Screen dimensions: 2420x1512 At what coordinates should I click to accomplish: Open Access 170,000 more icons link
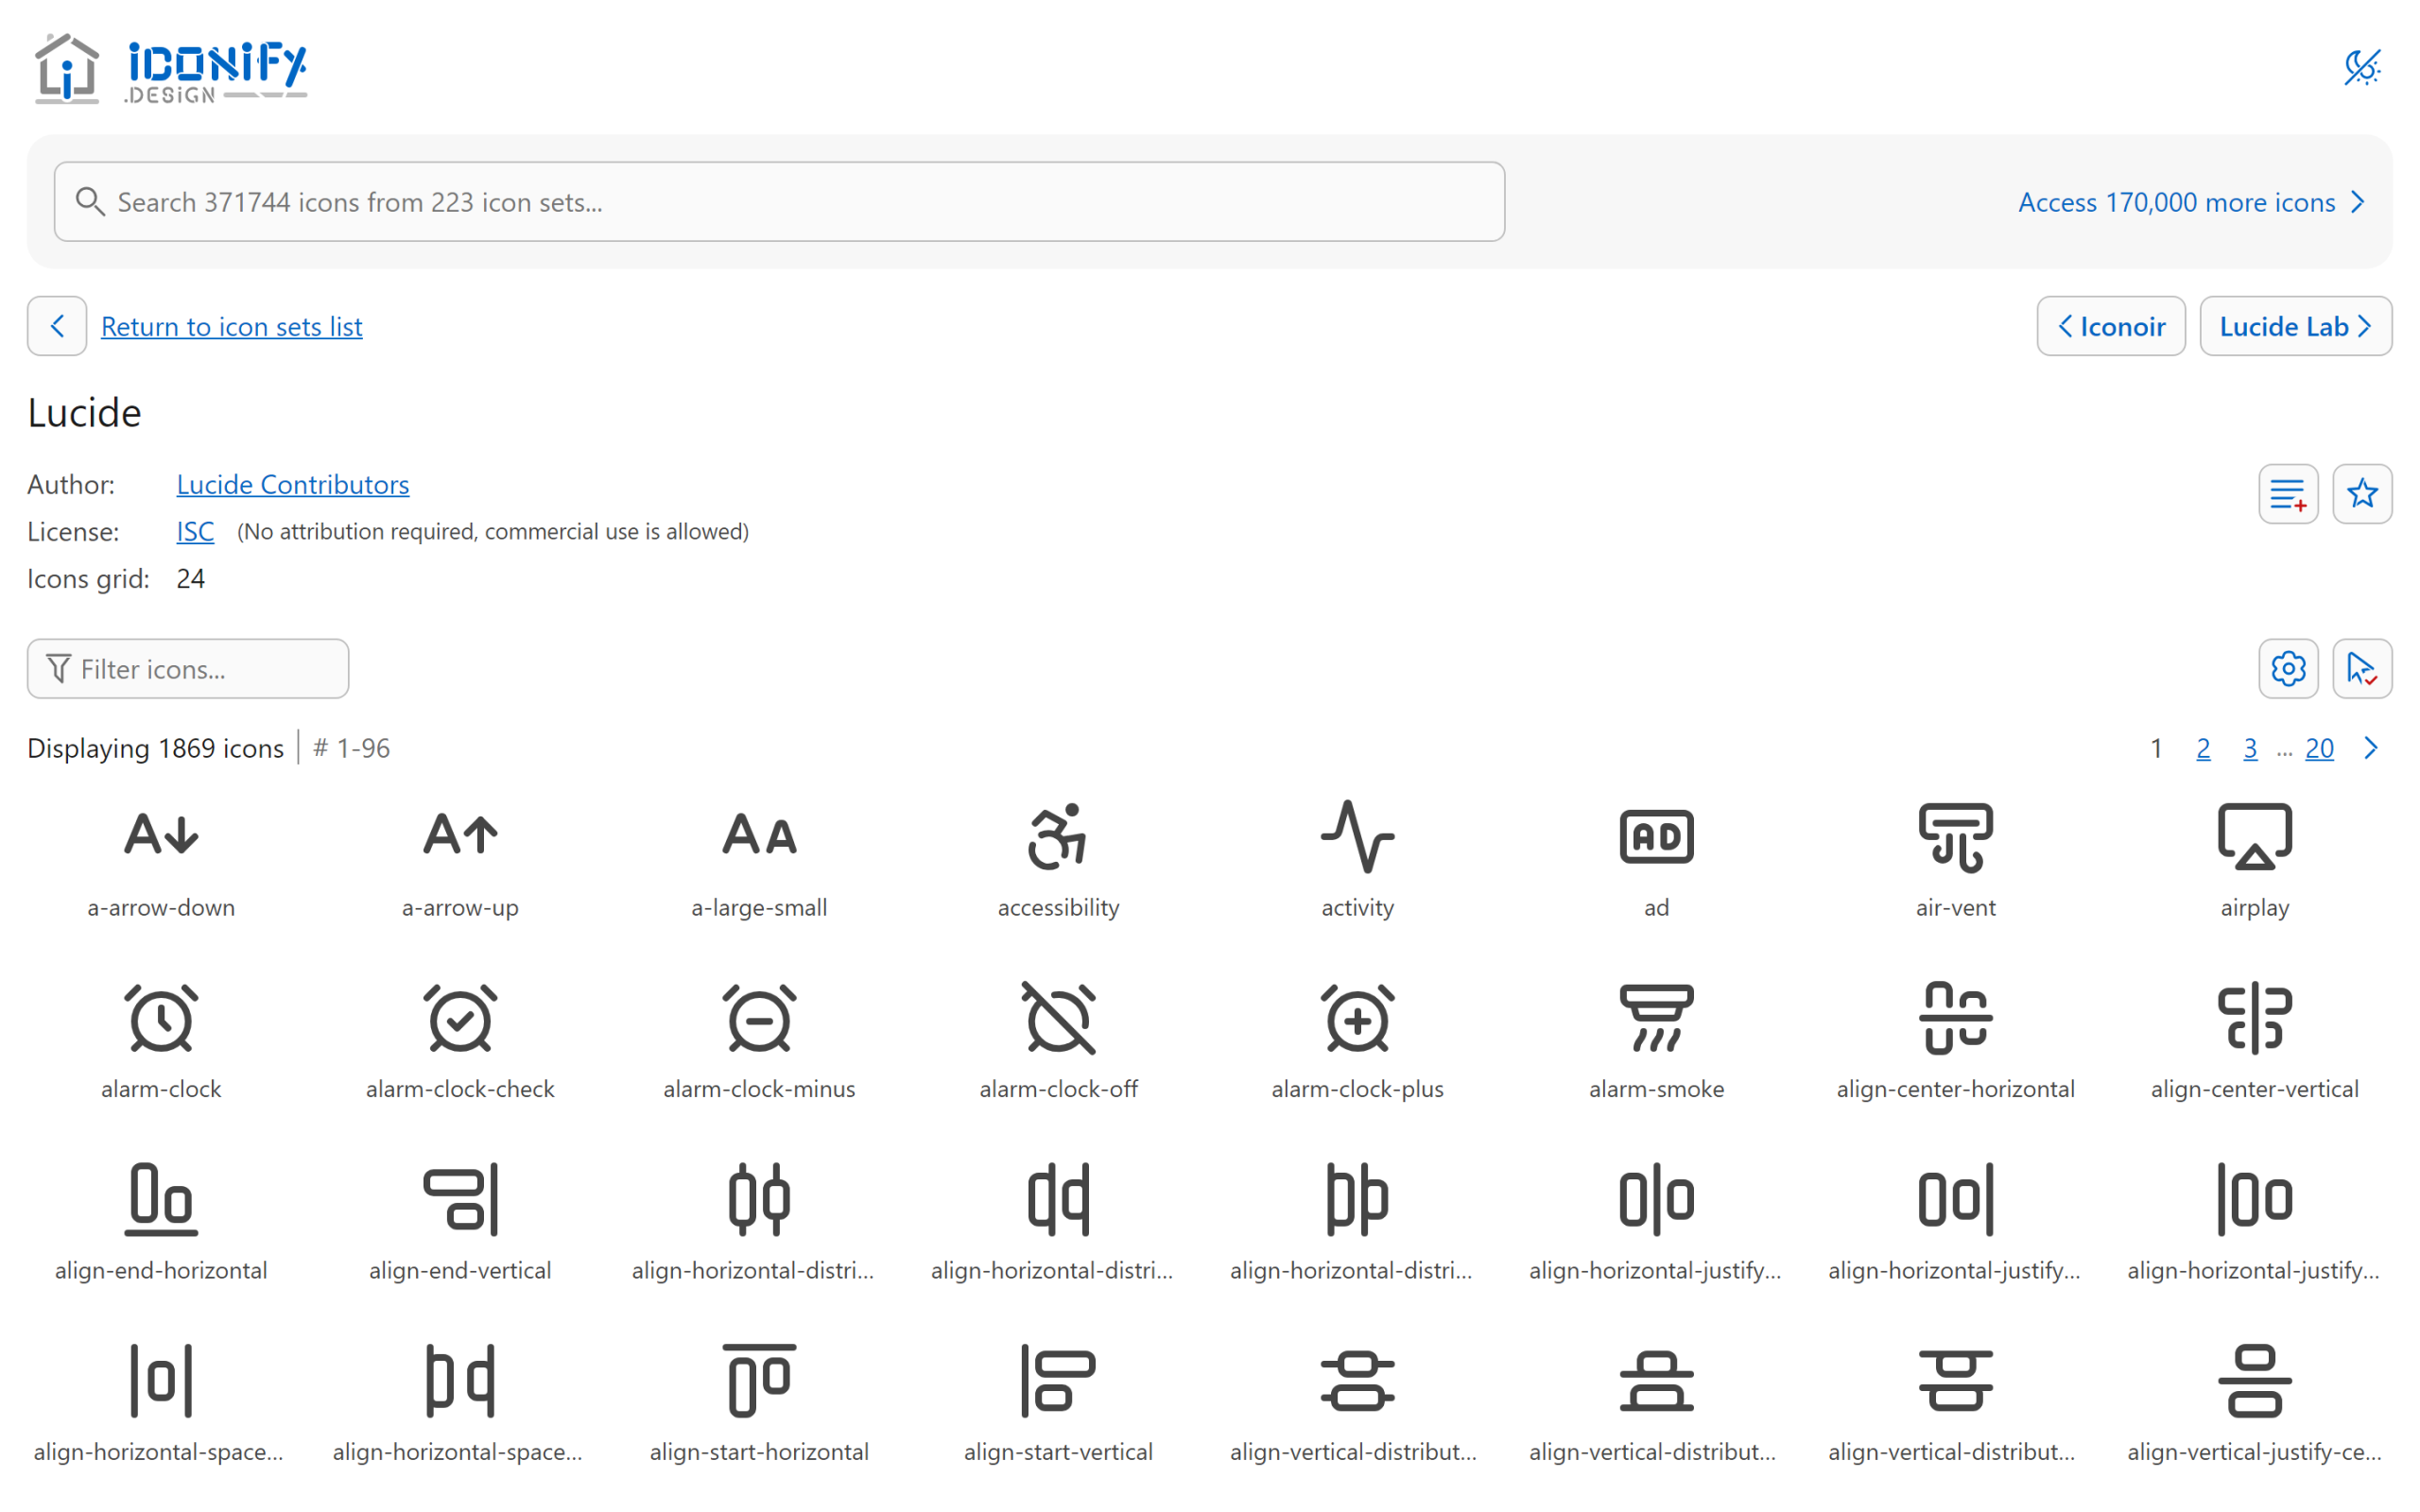2192,202
